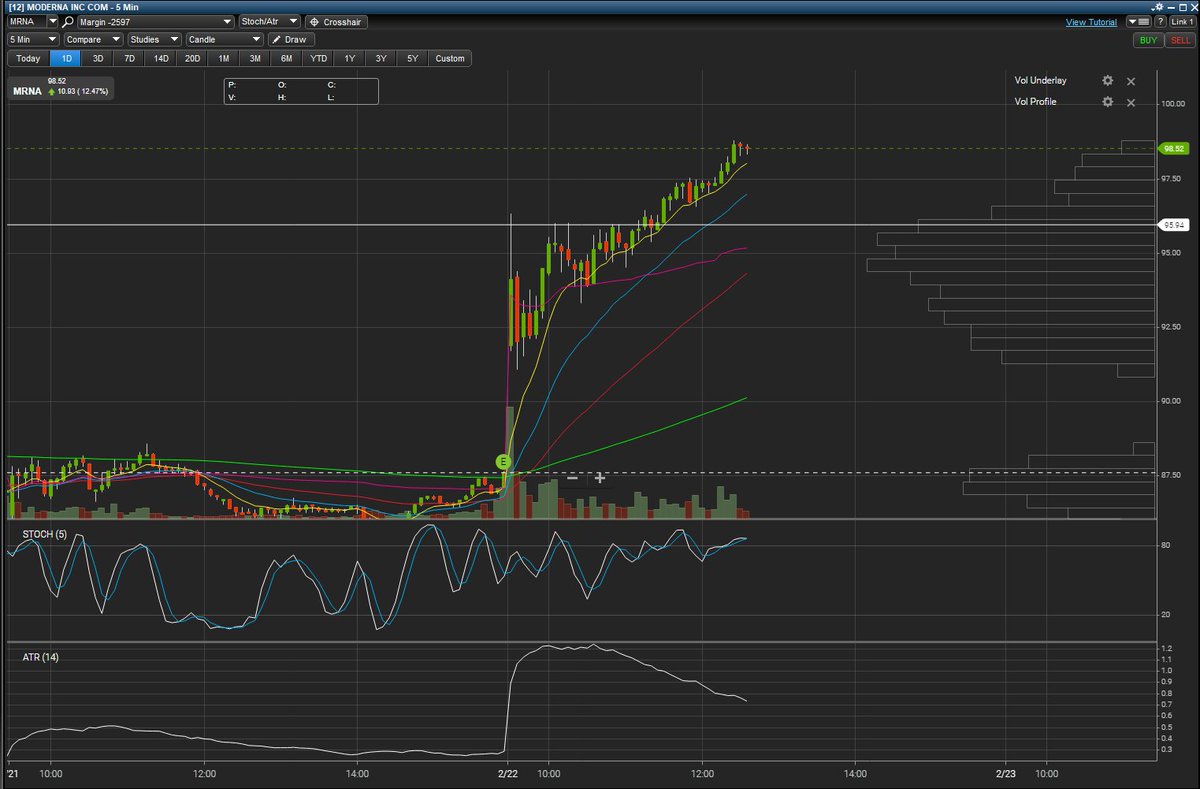Click the green E earnings marker
This screenshot has height=789, width=1200.
coord(503,461)
